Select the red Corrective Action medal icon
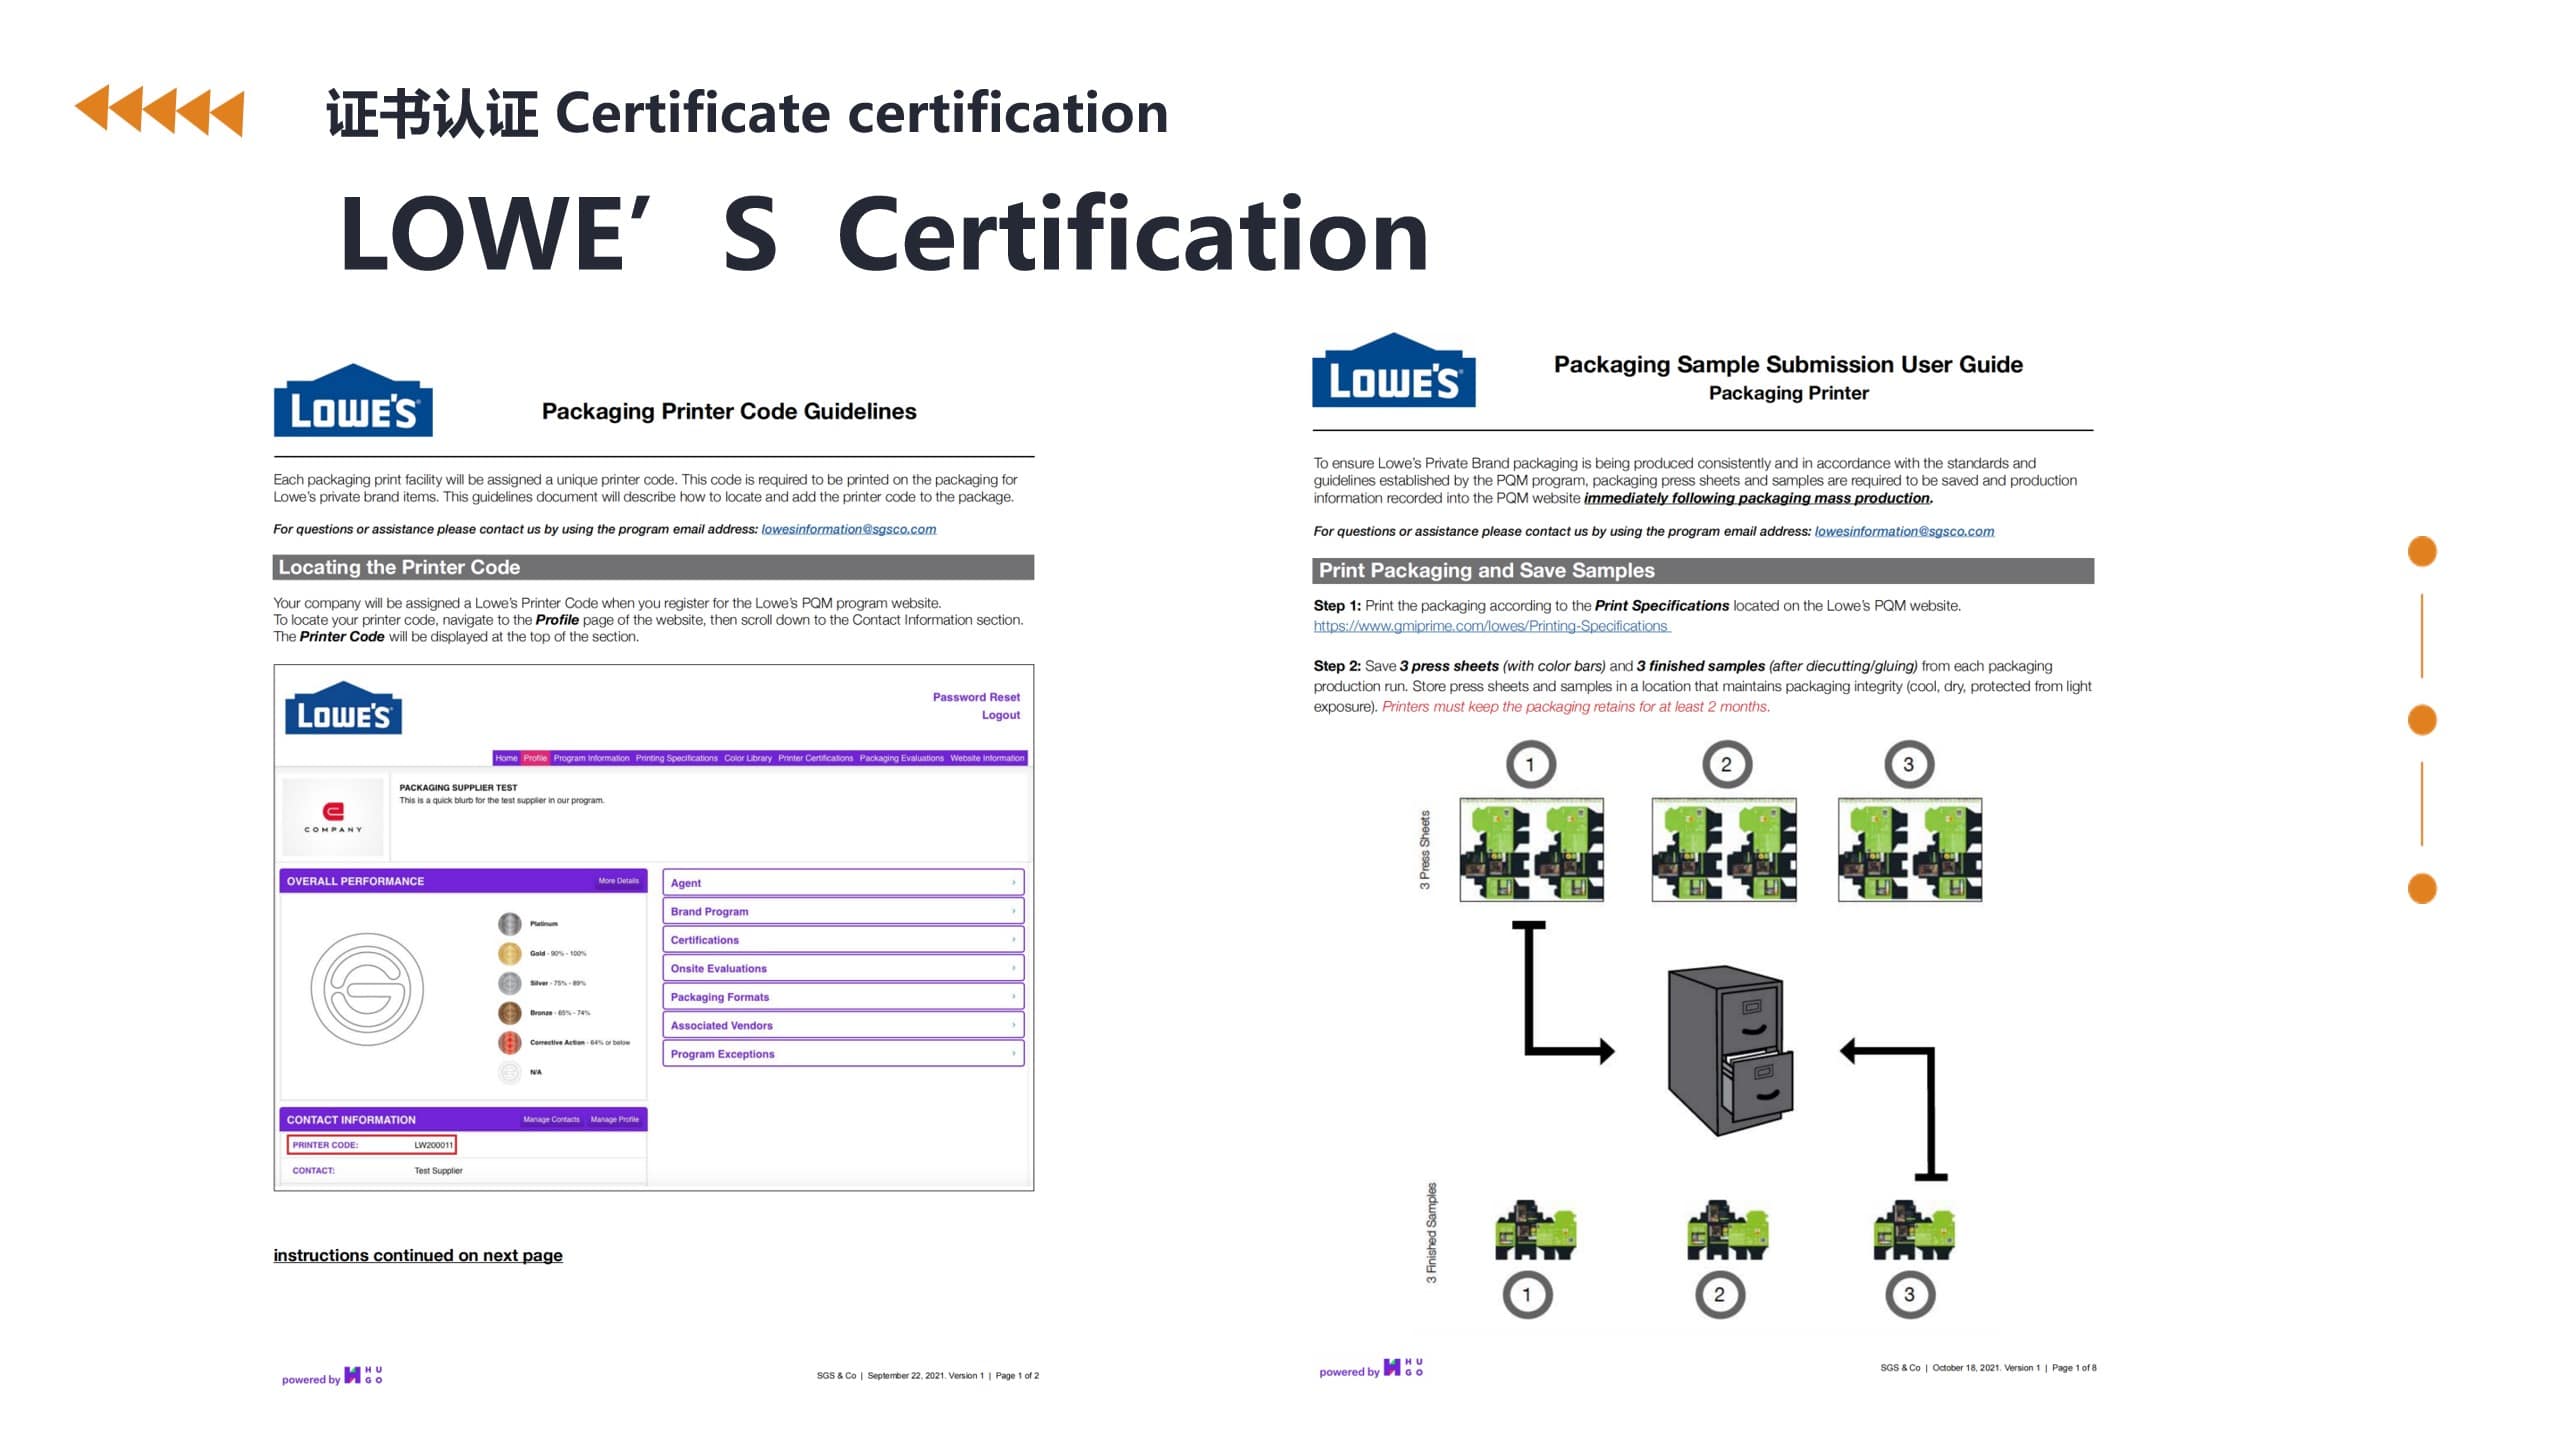Screen dimensions: 2560x1440 510,1043
